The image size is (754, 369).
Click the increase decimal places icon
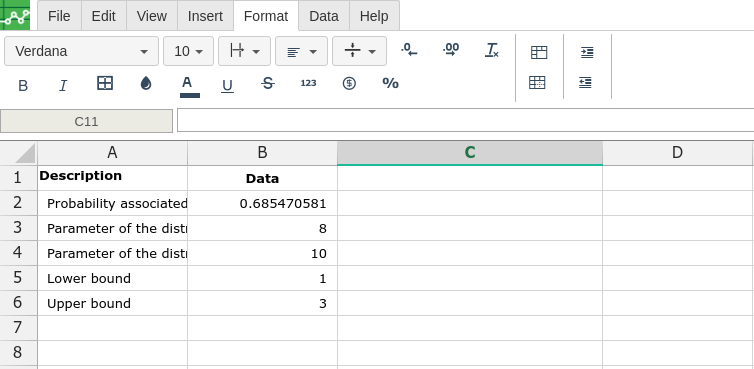tap(451, 50)
